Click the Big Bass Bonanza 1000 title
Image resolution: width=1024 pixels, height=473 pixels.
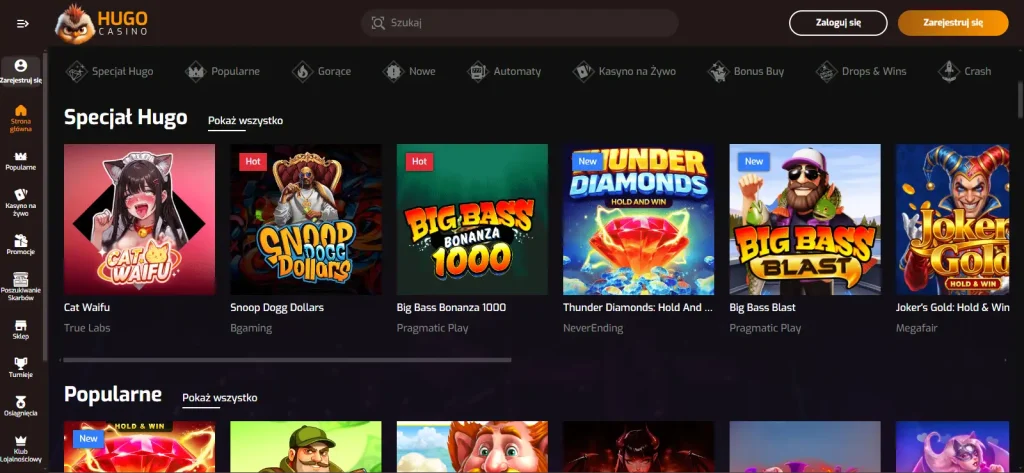(x=451, y=307)
